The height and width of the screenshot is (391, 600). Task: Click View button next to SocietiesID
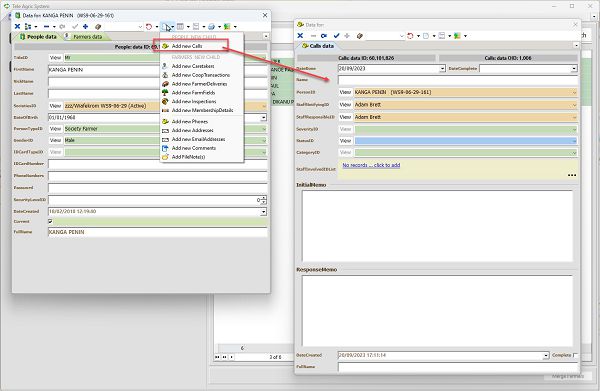coord(55,106)
